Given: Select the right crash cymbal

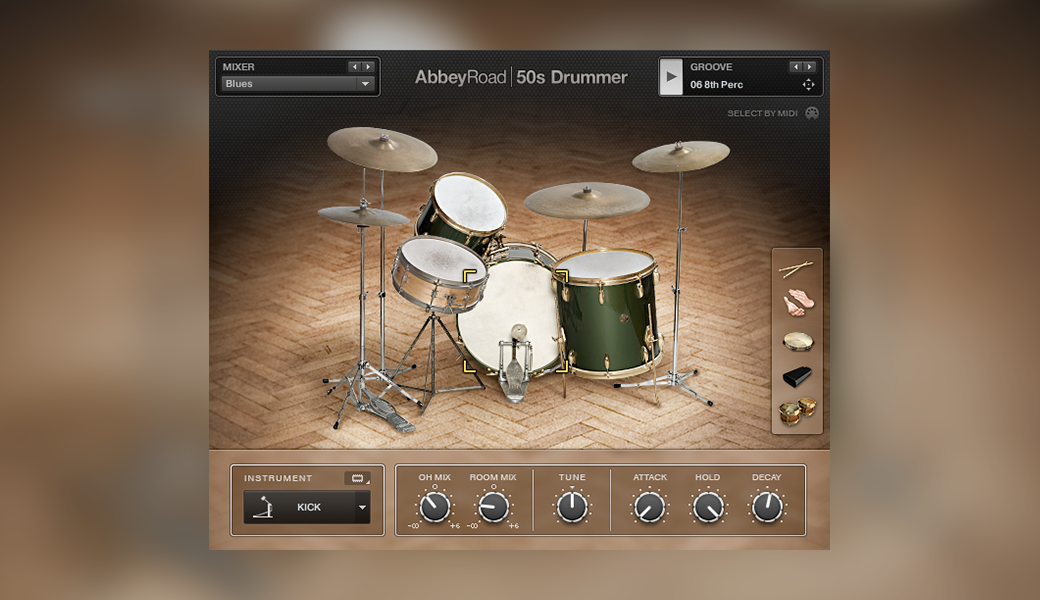Looking at the screenshot, I should coord(681,156).
